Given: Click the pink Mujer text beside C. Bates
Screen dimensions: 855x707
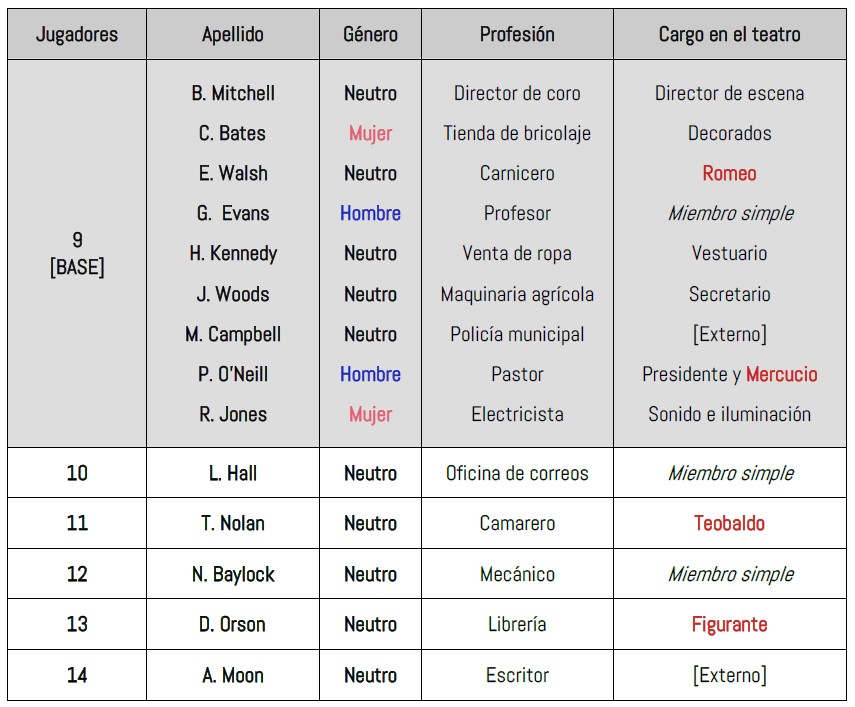Looking at the screenshot, I should tap(370, 133).
